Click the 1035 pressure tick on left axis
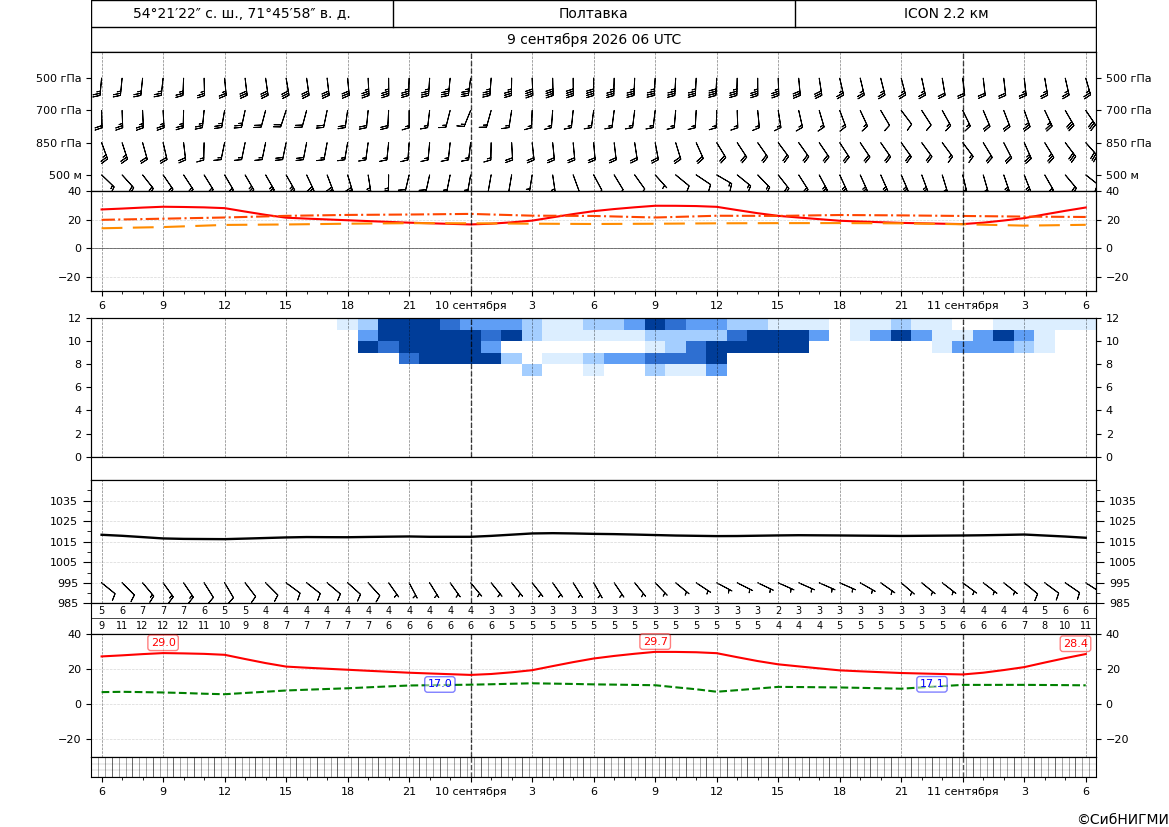This screenshot has height=827, width=1169. coord(60,501)
